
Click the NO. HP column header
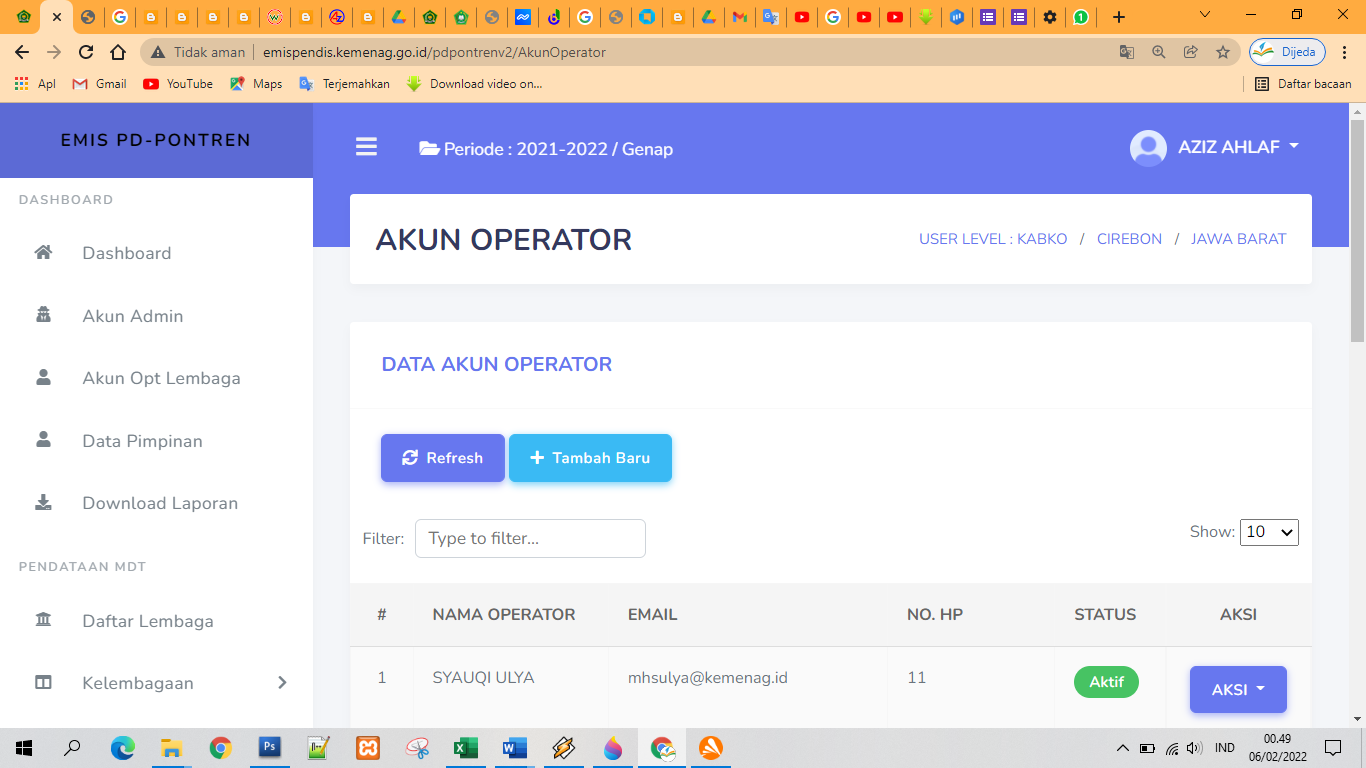[935, 614]
